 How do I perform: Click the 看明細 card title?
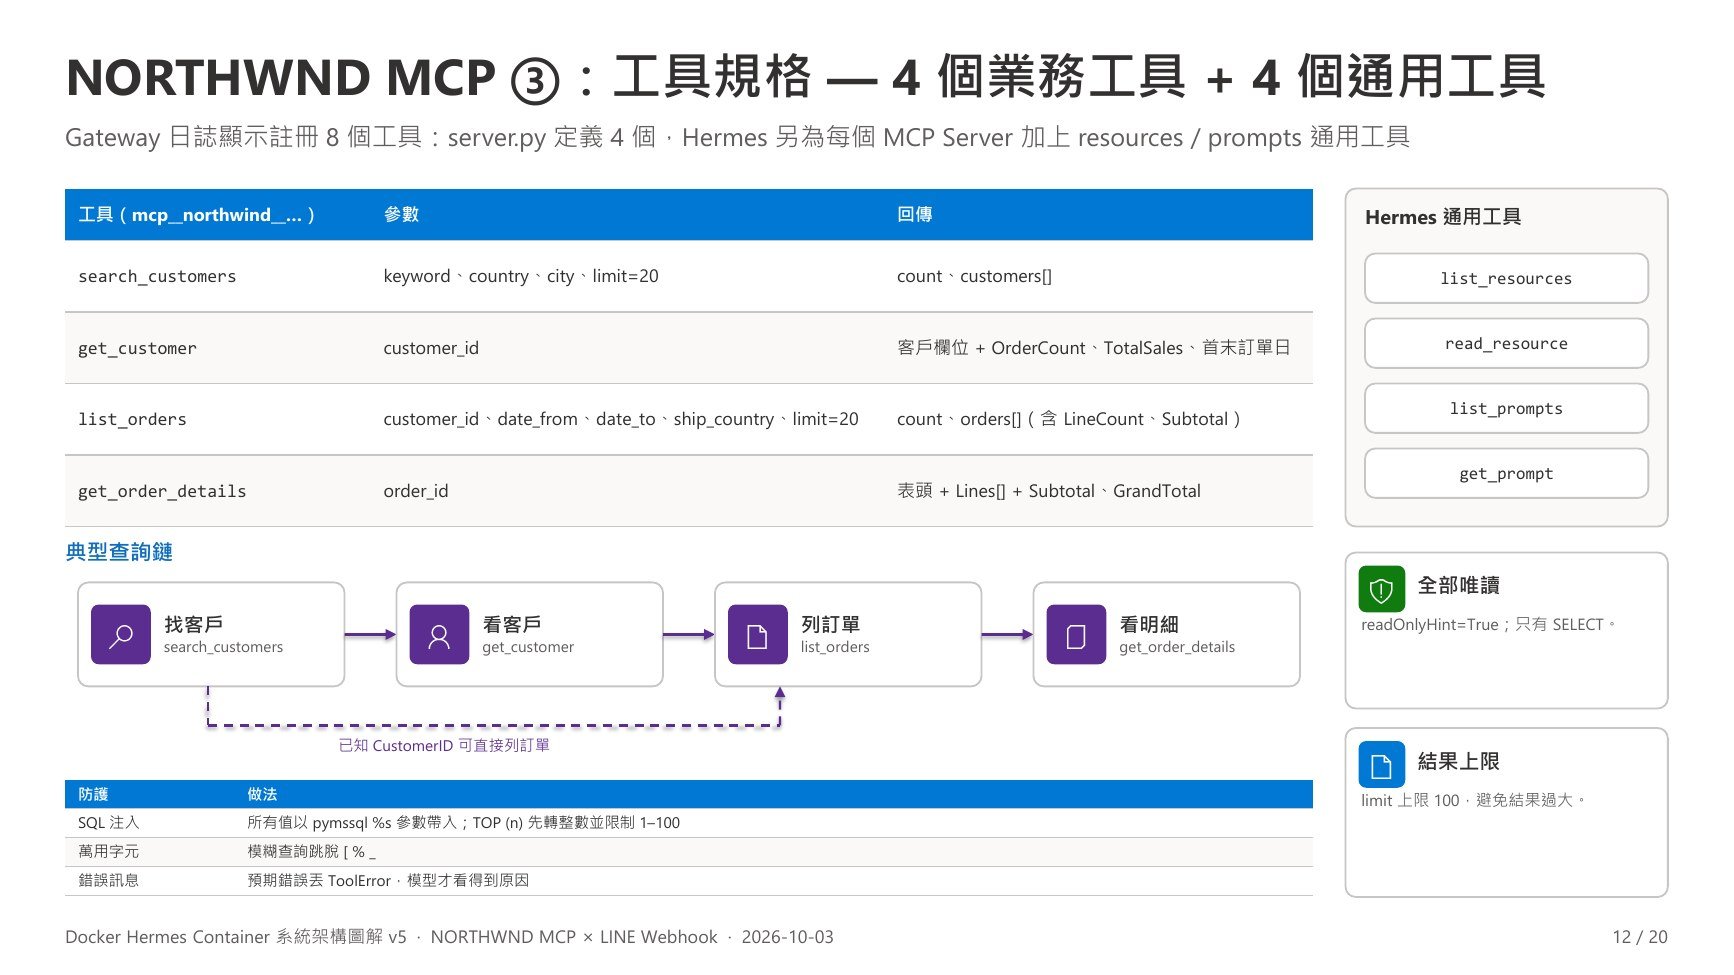coord(1149,625)
